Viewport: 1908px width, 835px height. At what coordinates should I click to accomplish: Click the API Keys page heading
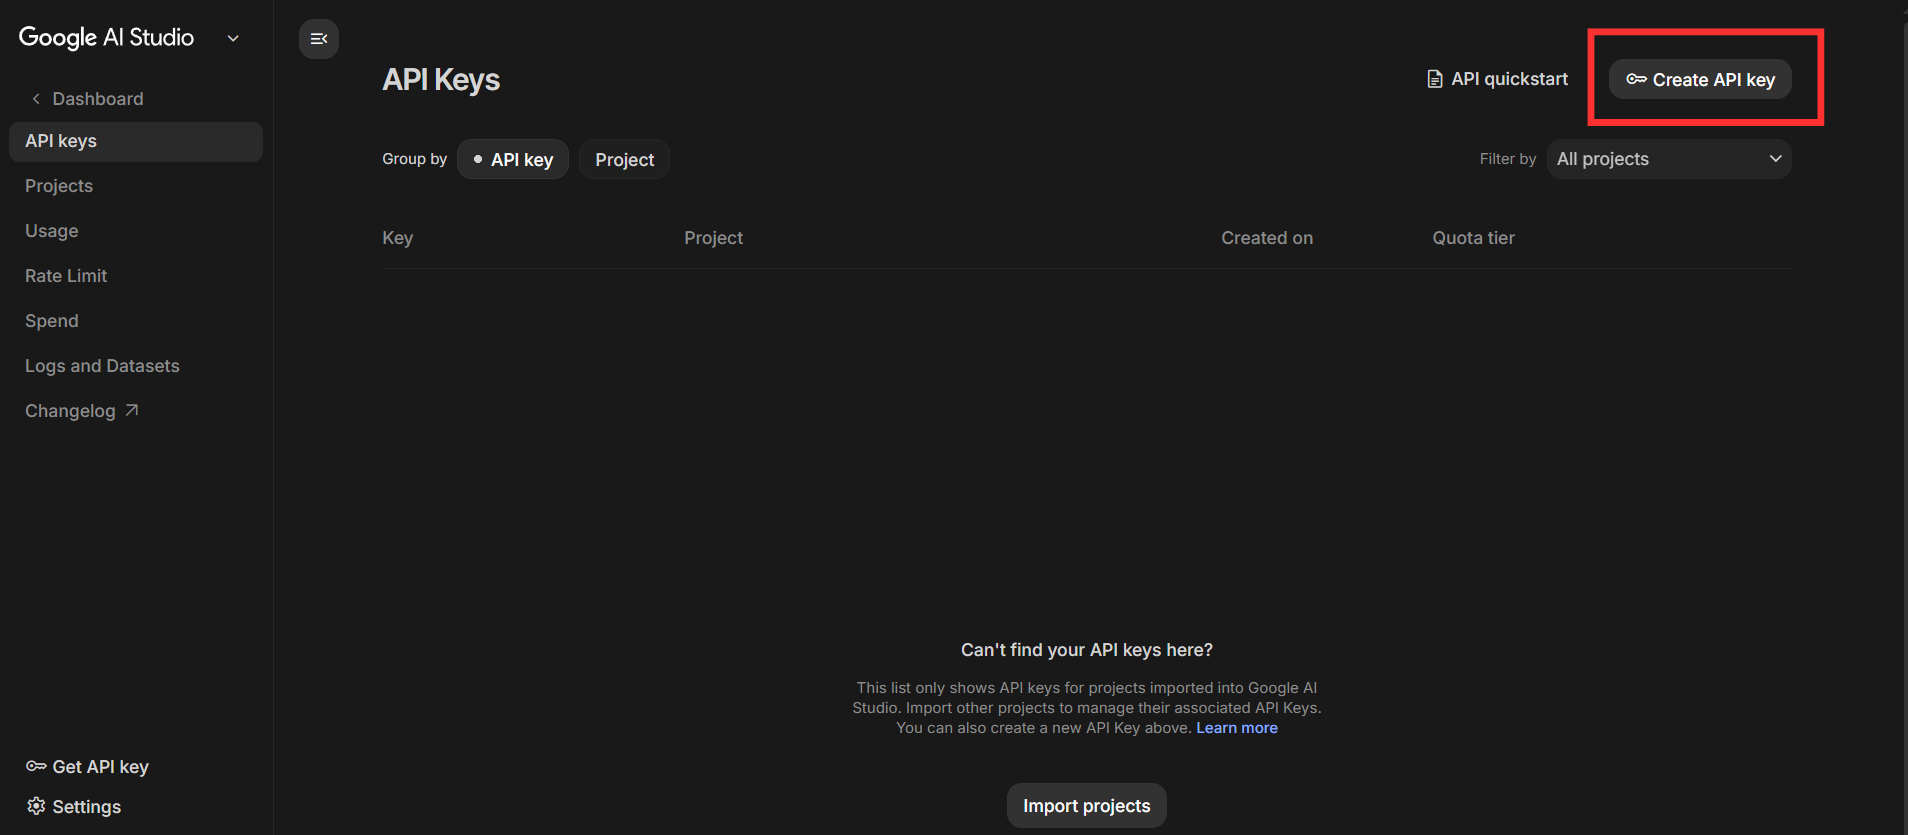tap(441, 80)
